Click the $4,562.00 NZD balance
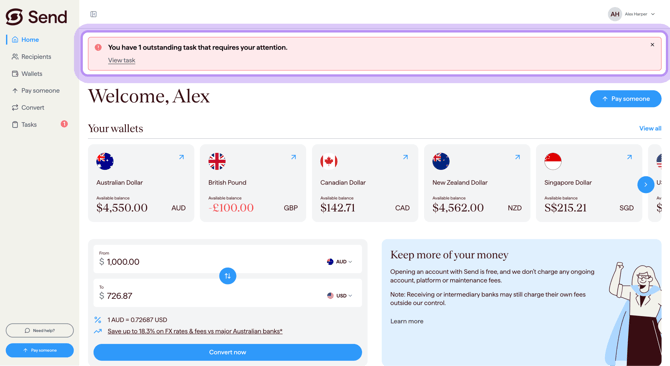Viewport: 670px width, 366px height. tap(458, 208)
